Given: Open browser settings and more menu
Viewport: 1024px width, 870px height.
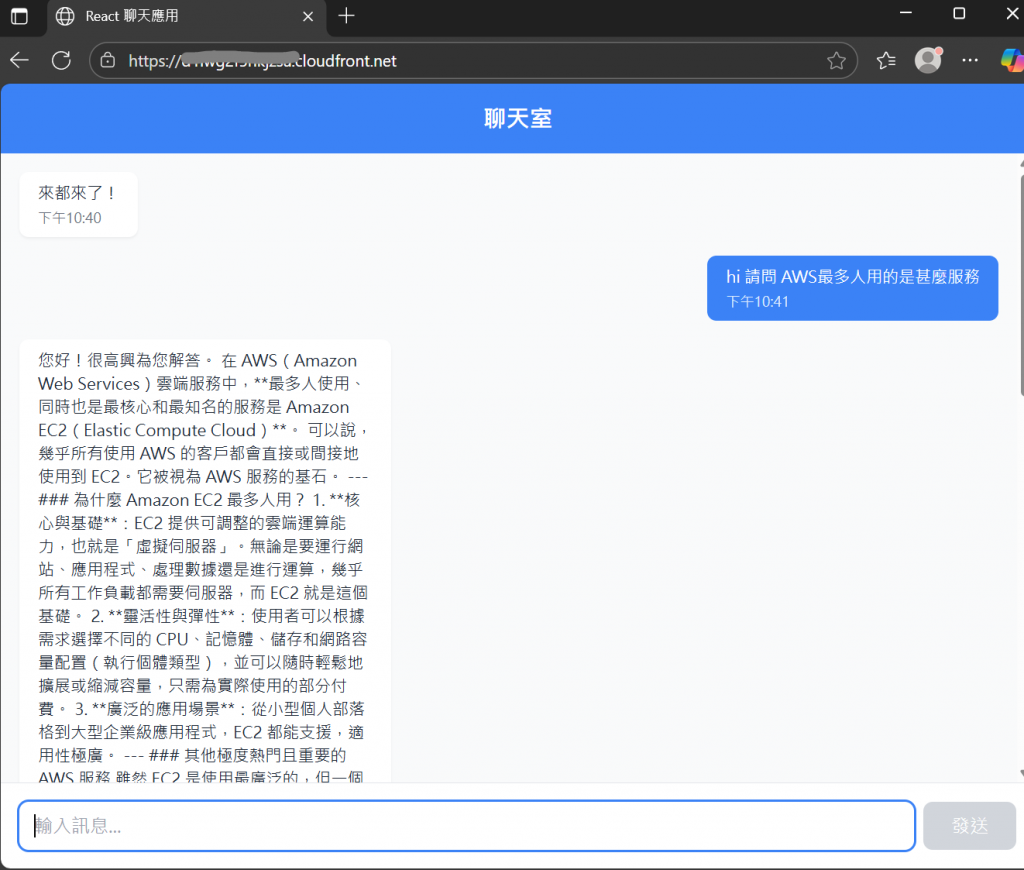Looking at the screenshot, I should [x=970, y=60].
